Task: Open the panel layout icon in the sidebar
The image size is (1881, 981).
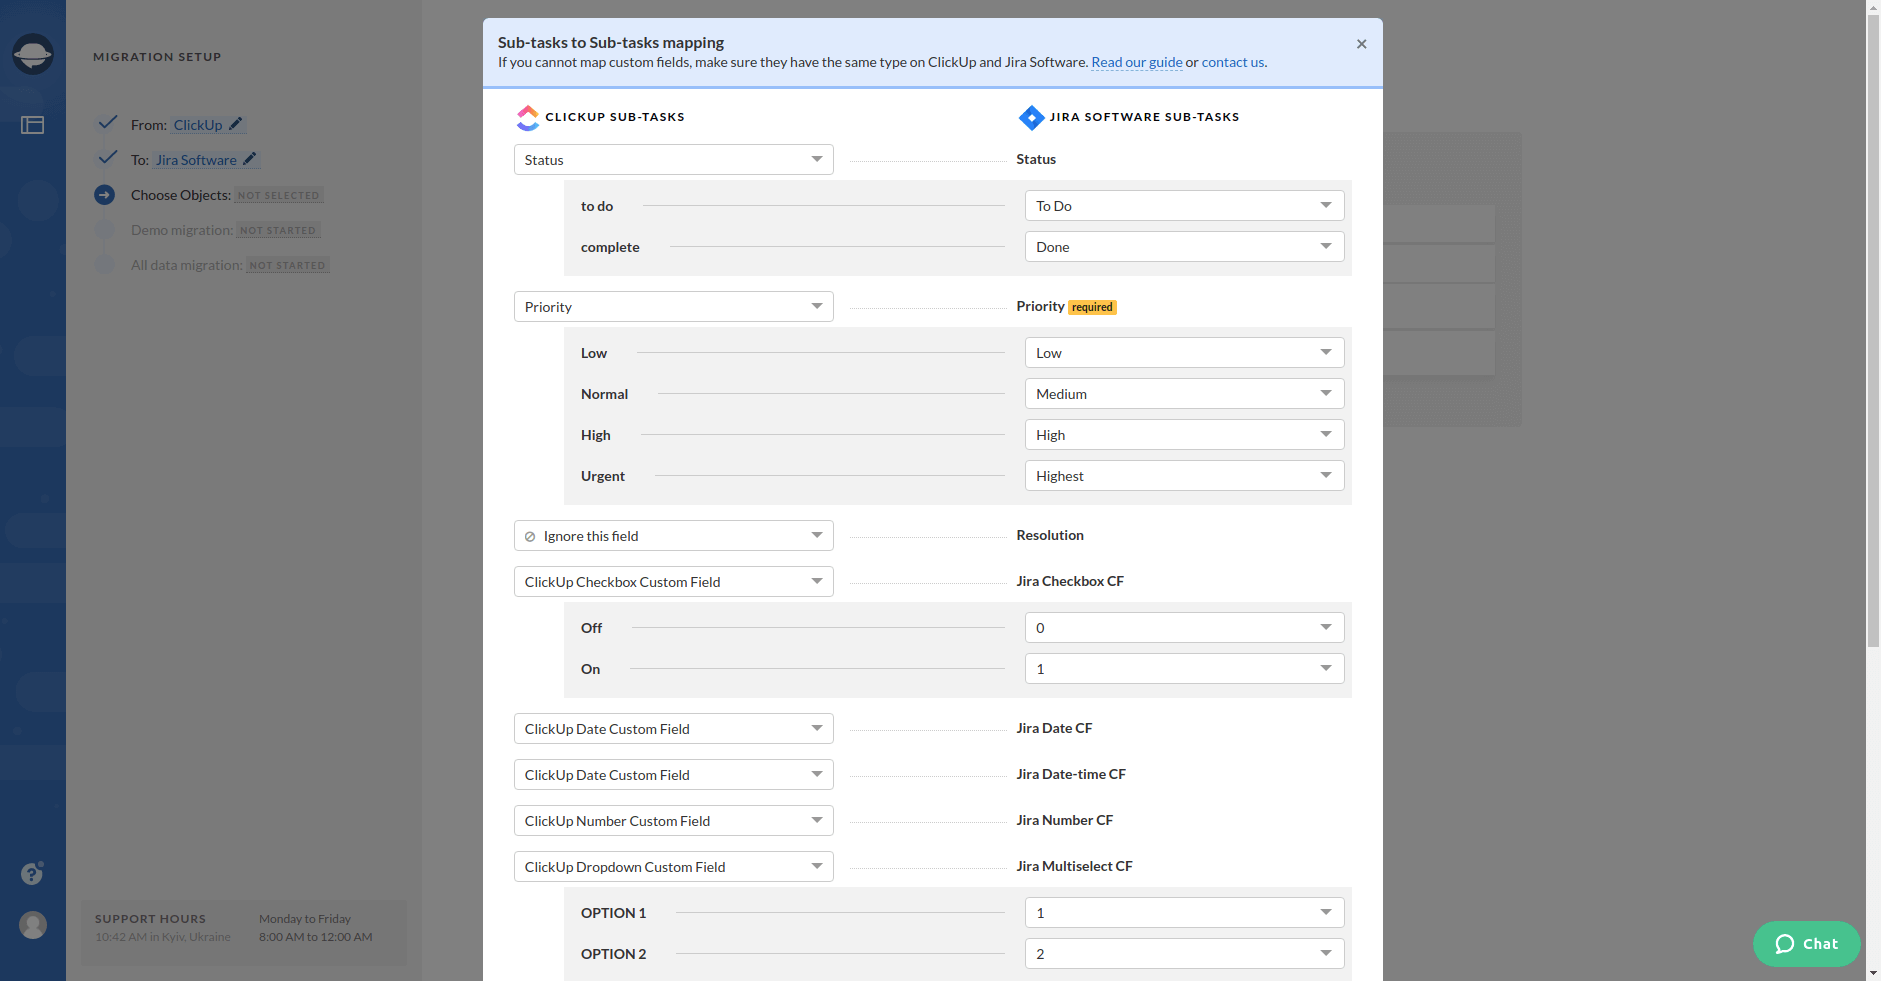Action: click(33, 125)
